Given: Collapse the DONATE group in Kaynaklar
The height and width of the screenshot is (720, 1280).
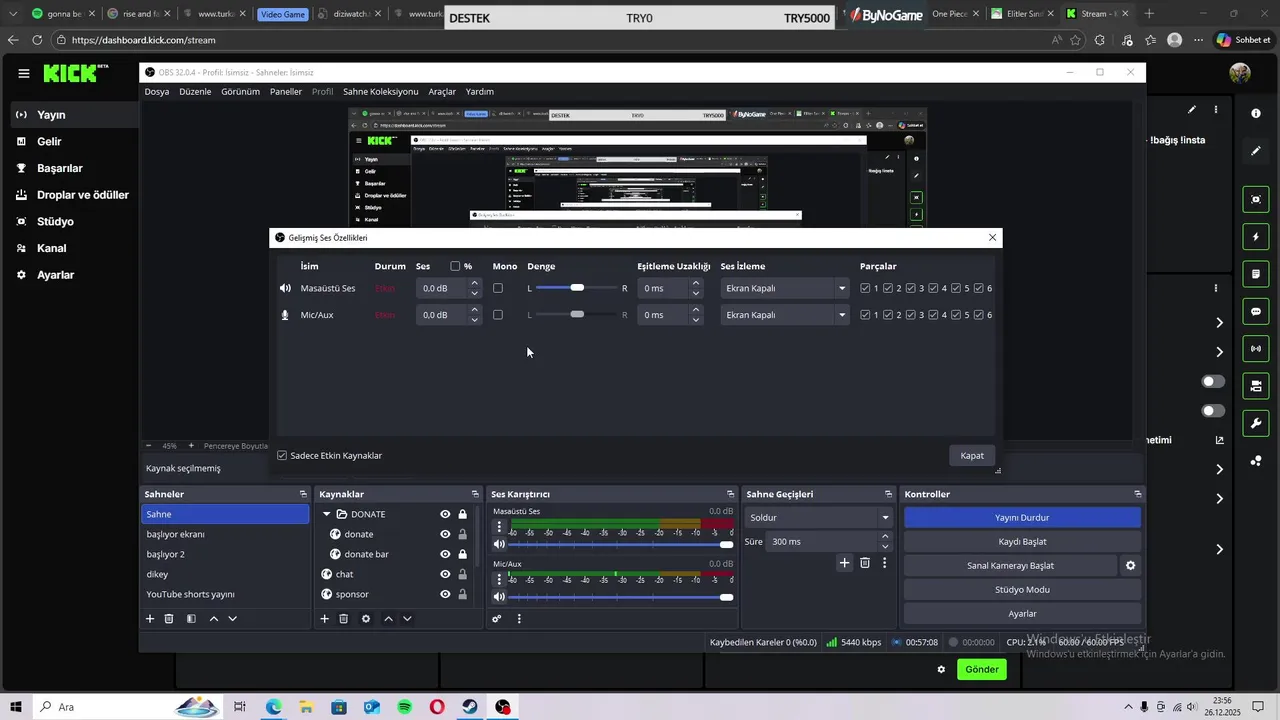Looking at the screenshot, I should pyautogui.click(x=326, y=514).
